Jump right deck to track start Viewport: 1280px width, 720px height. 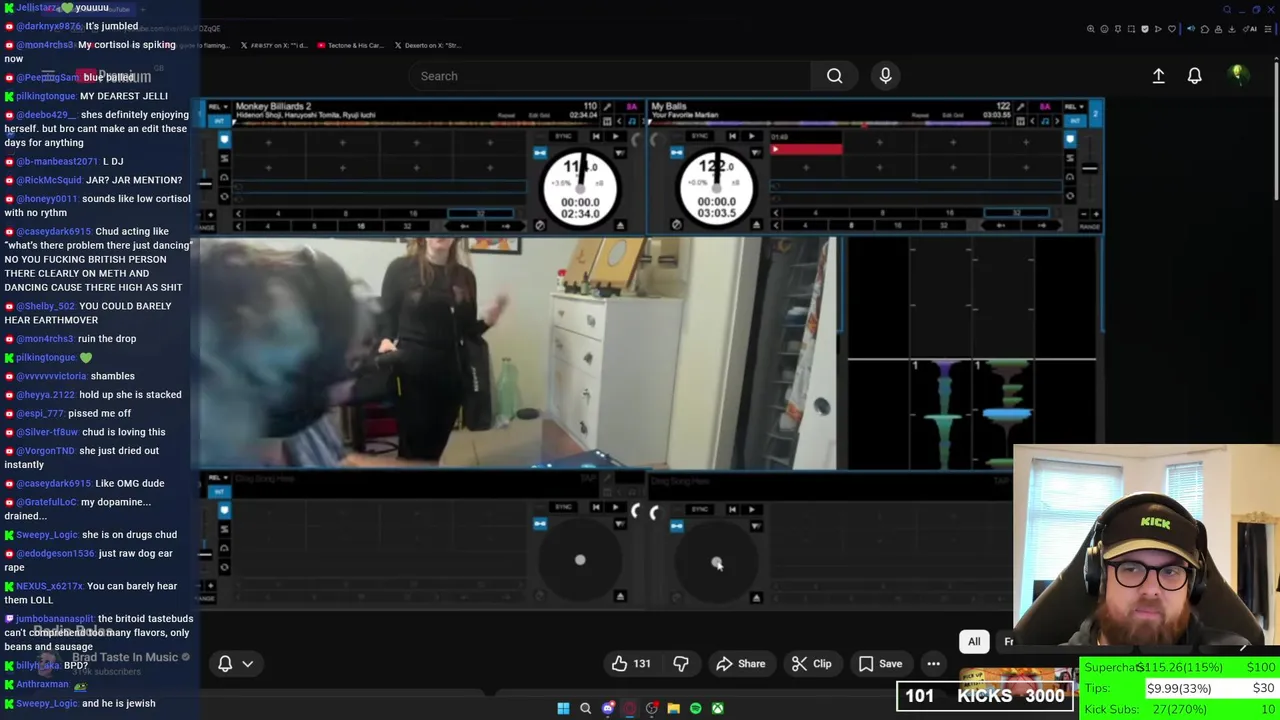click(732, 136)
